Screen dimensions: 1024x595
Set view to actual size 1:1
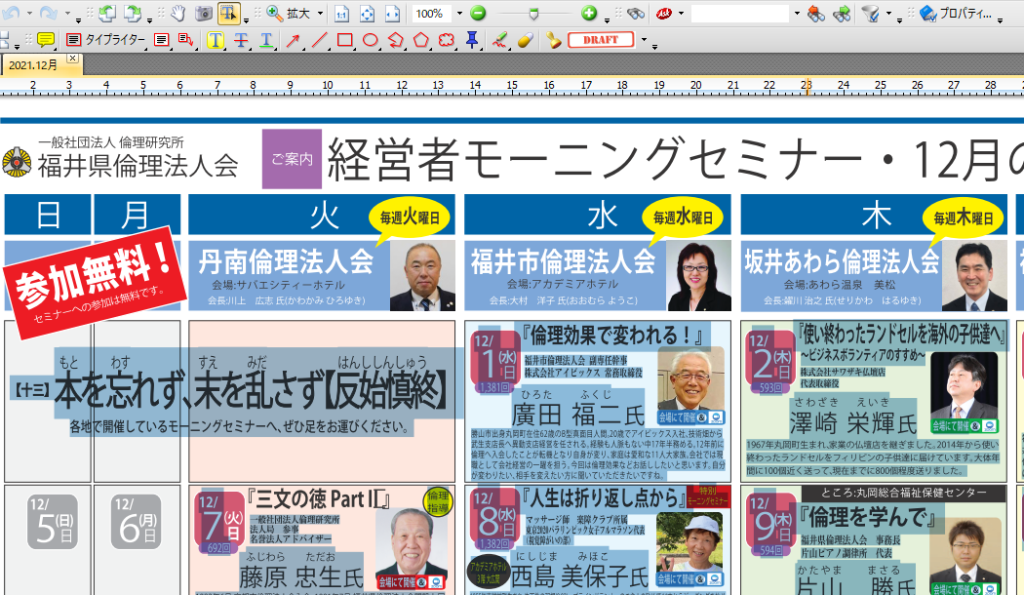(x=342, y=13)
